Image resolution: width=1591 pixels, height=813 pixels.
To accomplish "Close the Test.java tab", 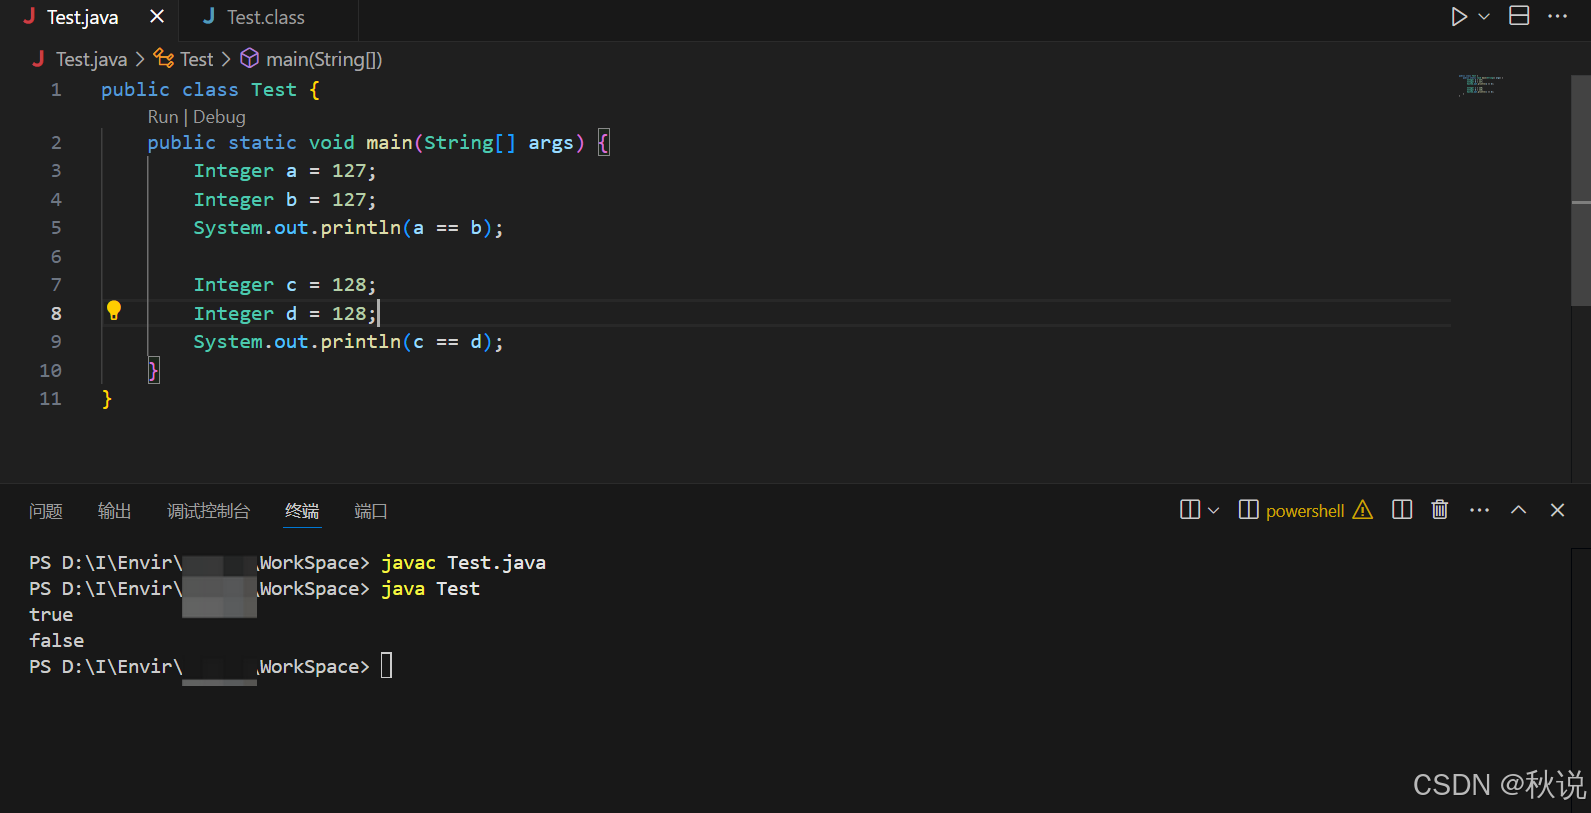I will tap(157, 17).
